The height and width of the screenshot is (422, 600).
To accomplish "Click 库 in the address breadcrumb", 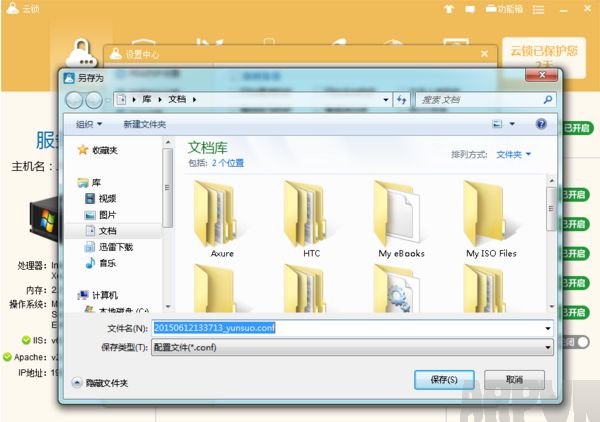I will (147, 99).
